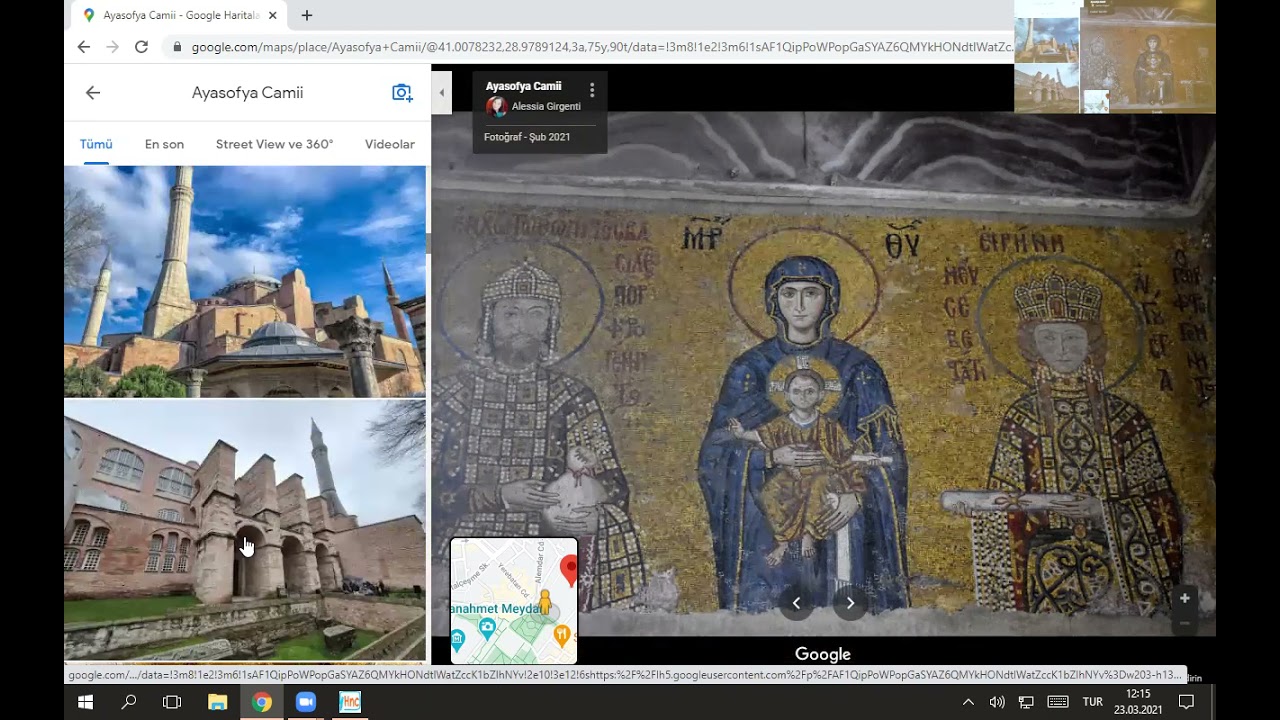
Task: Zoom out with the minus button
Action: pos(1185,623)
